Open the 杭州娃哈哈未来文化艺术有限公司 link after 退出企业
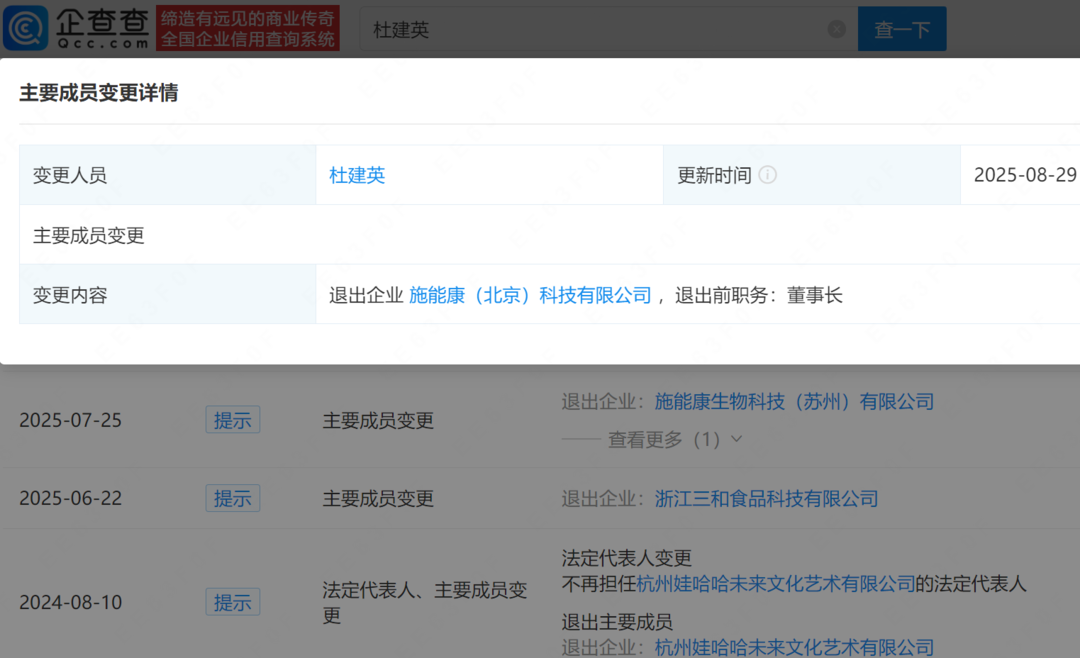The height and width of the screenshot is (658, 1080). point(793,647)
